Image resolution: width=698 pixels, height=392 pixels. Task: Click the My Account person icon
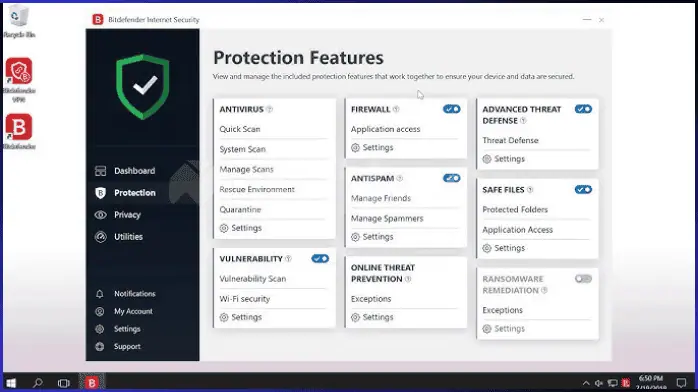coord(100,311)
